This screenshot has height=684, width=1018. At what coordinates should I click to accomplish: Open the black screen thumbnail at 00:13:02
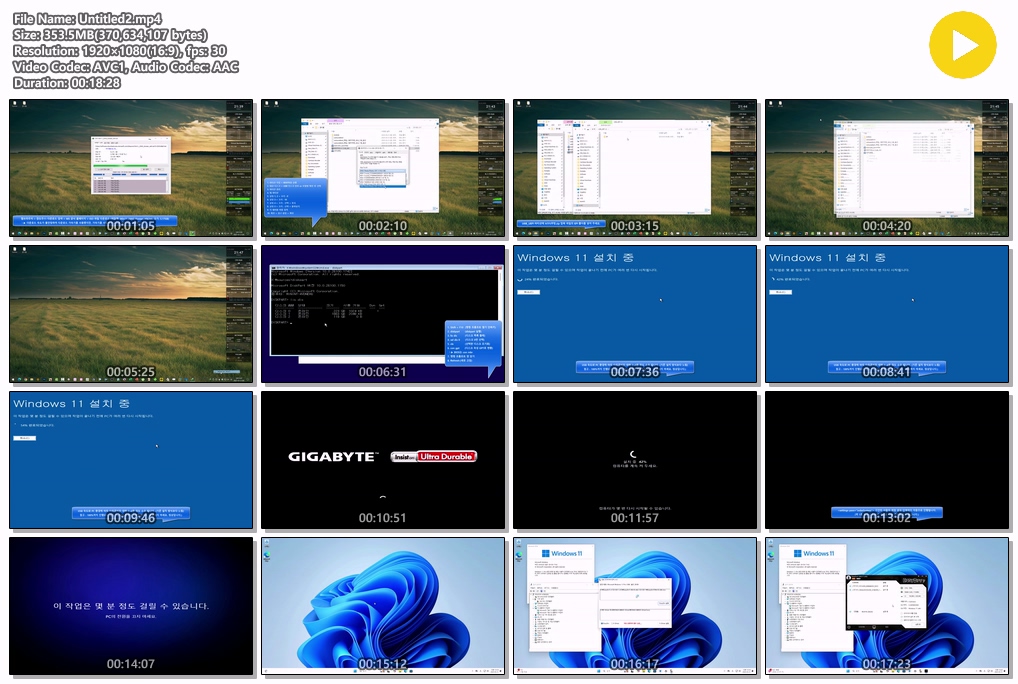point(887,460)
